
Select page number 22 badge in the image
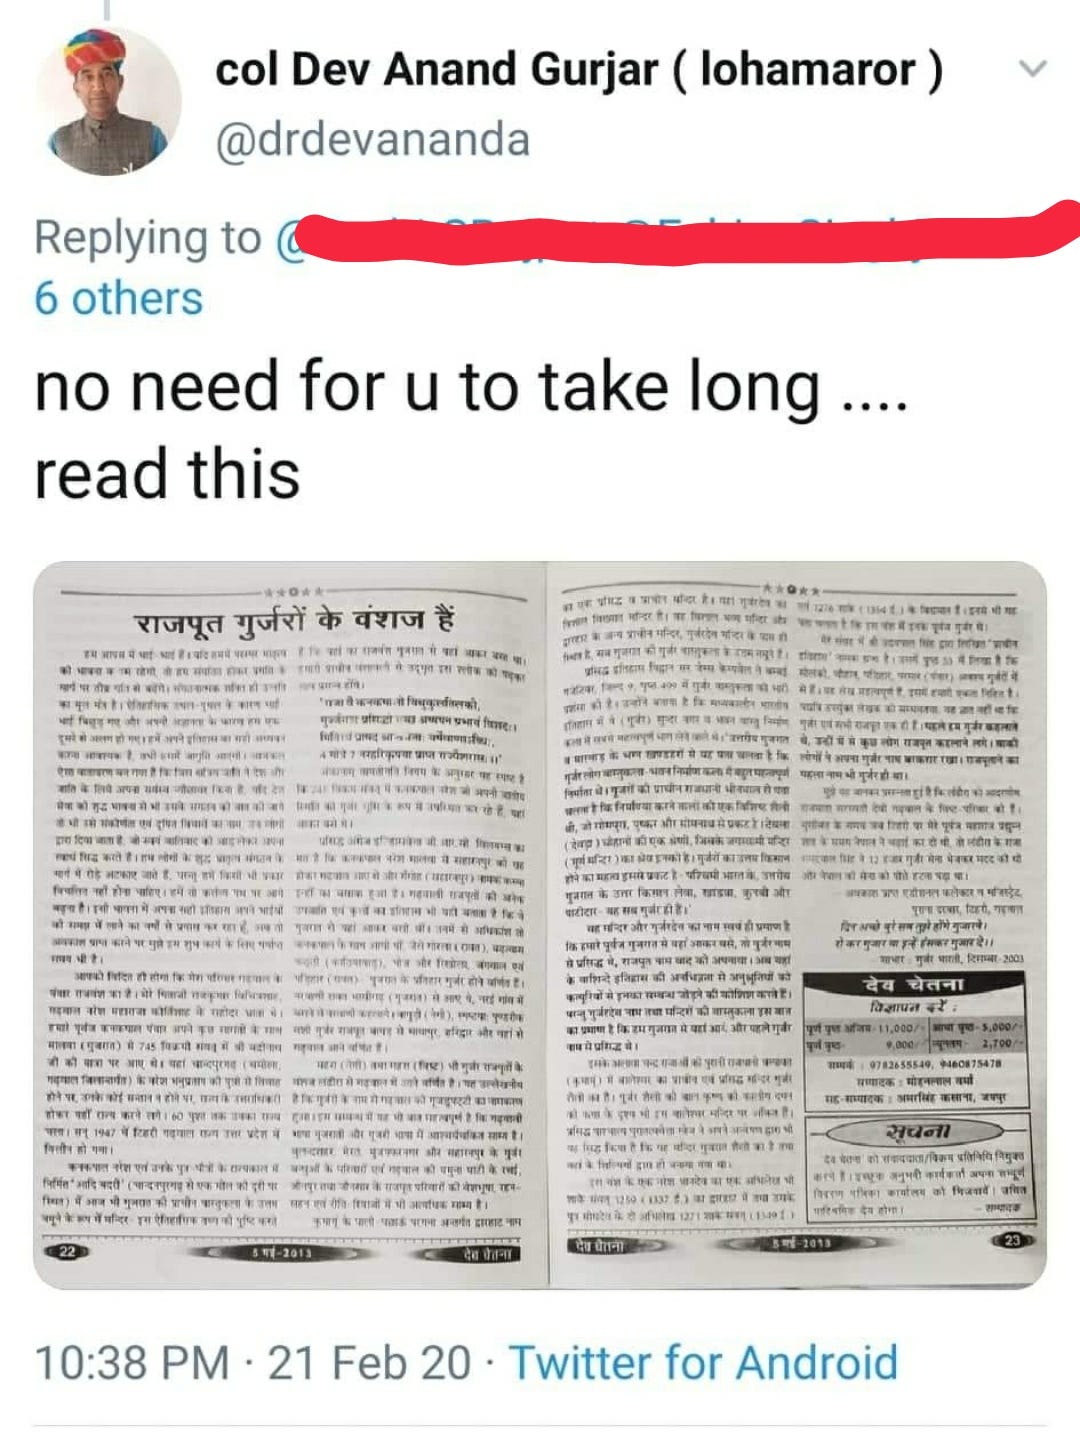click(64, 1251)
